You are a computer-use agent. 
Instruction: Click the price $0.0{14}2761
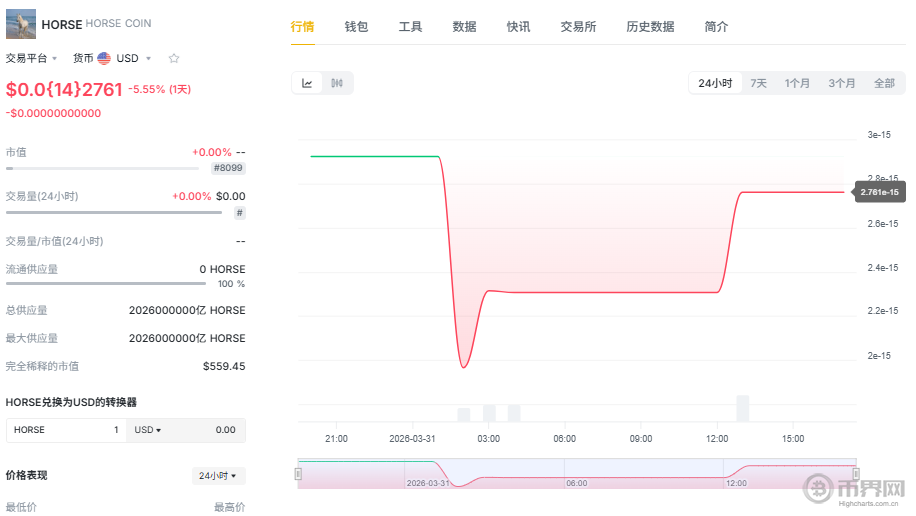click(64, 89)
